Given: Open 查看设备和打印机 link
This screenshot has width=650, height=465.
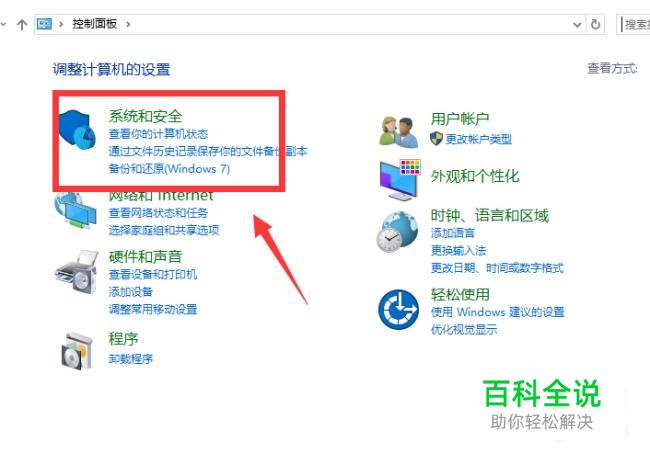Looking at the screenshot, I should tap(153, 274).
